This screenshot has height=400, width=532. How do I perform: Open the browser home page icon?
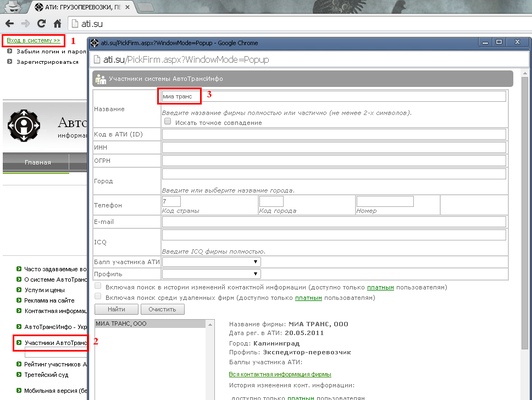(x=57, y=23)
